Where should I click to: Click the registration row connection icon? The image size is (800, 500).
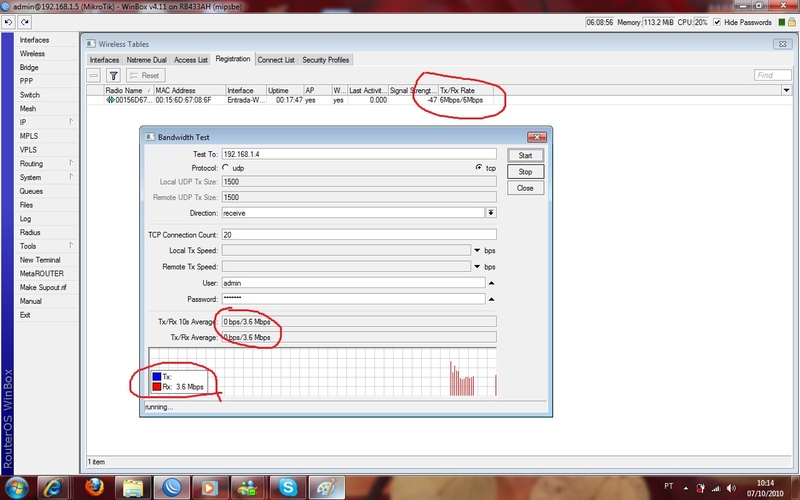[x=110, y=100]
